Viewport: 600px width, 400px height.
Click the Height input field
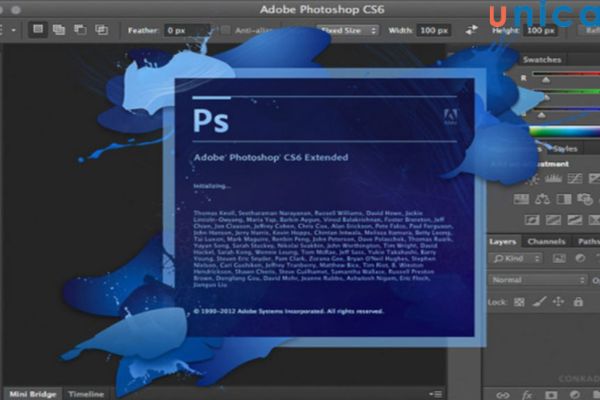pyautogui.click(x=541, y=30)
